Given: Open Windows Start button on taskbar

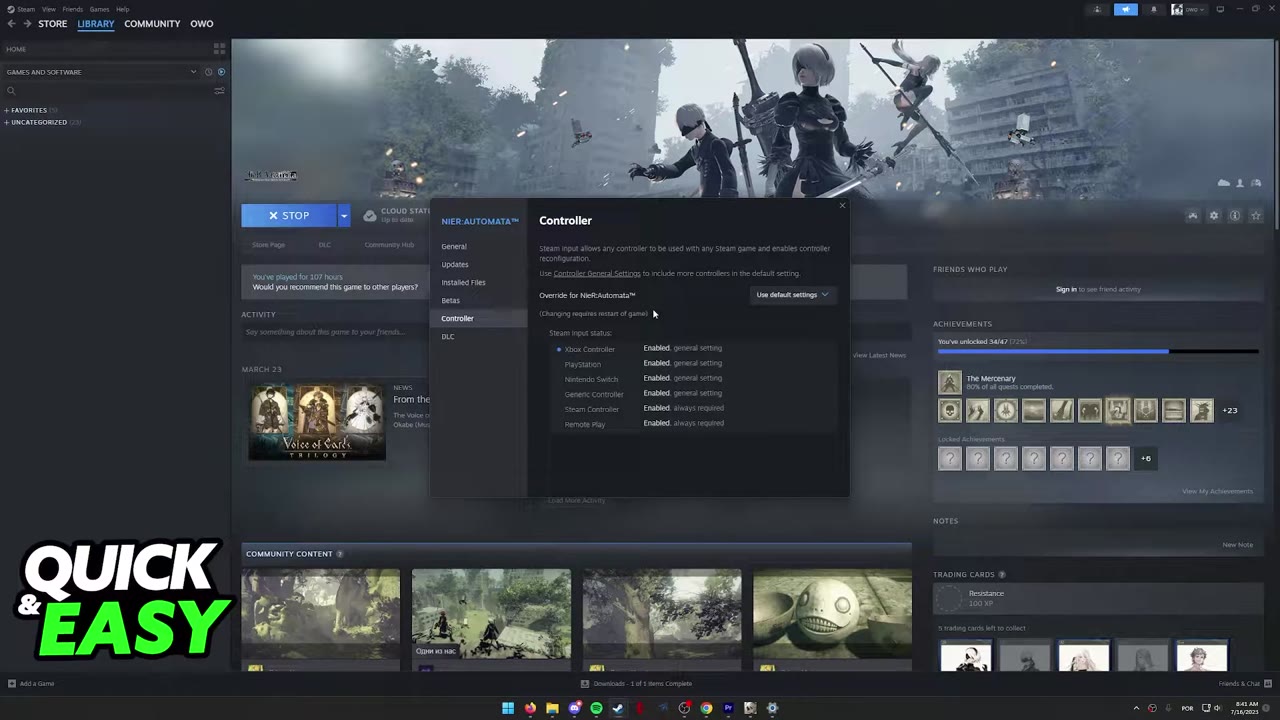Looking at the screenshot, I should click(508, 708).
